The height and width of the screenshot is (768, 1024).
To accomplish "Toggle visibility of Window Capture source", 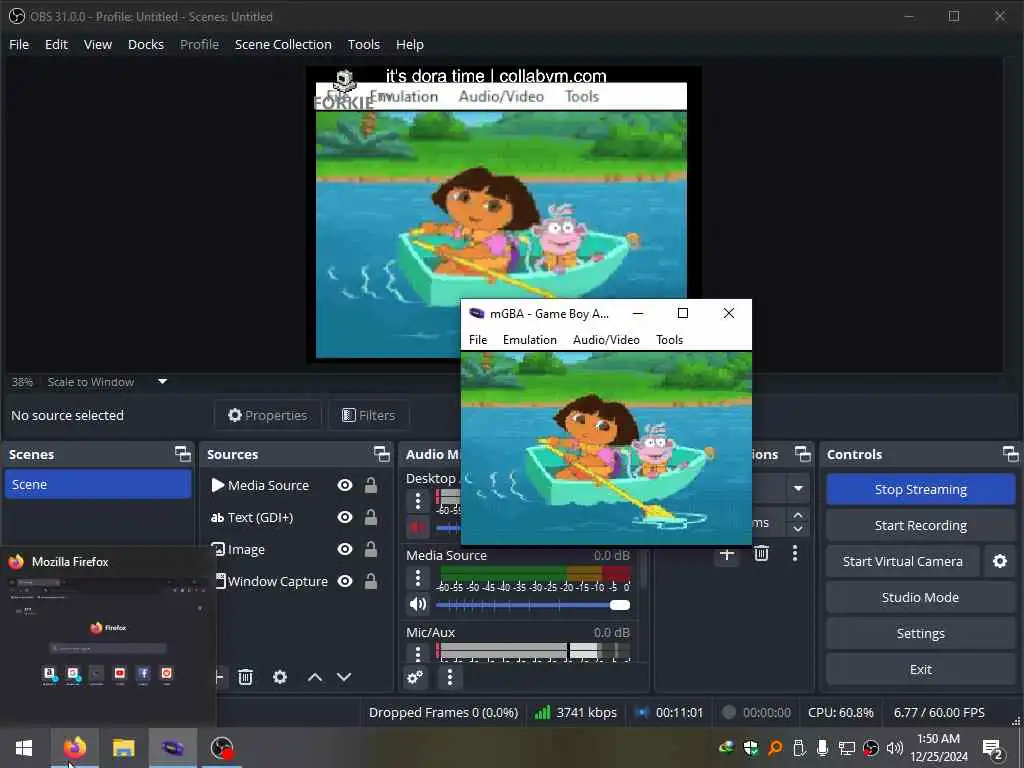I will pyautogui.click(x=345, y=581).
